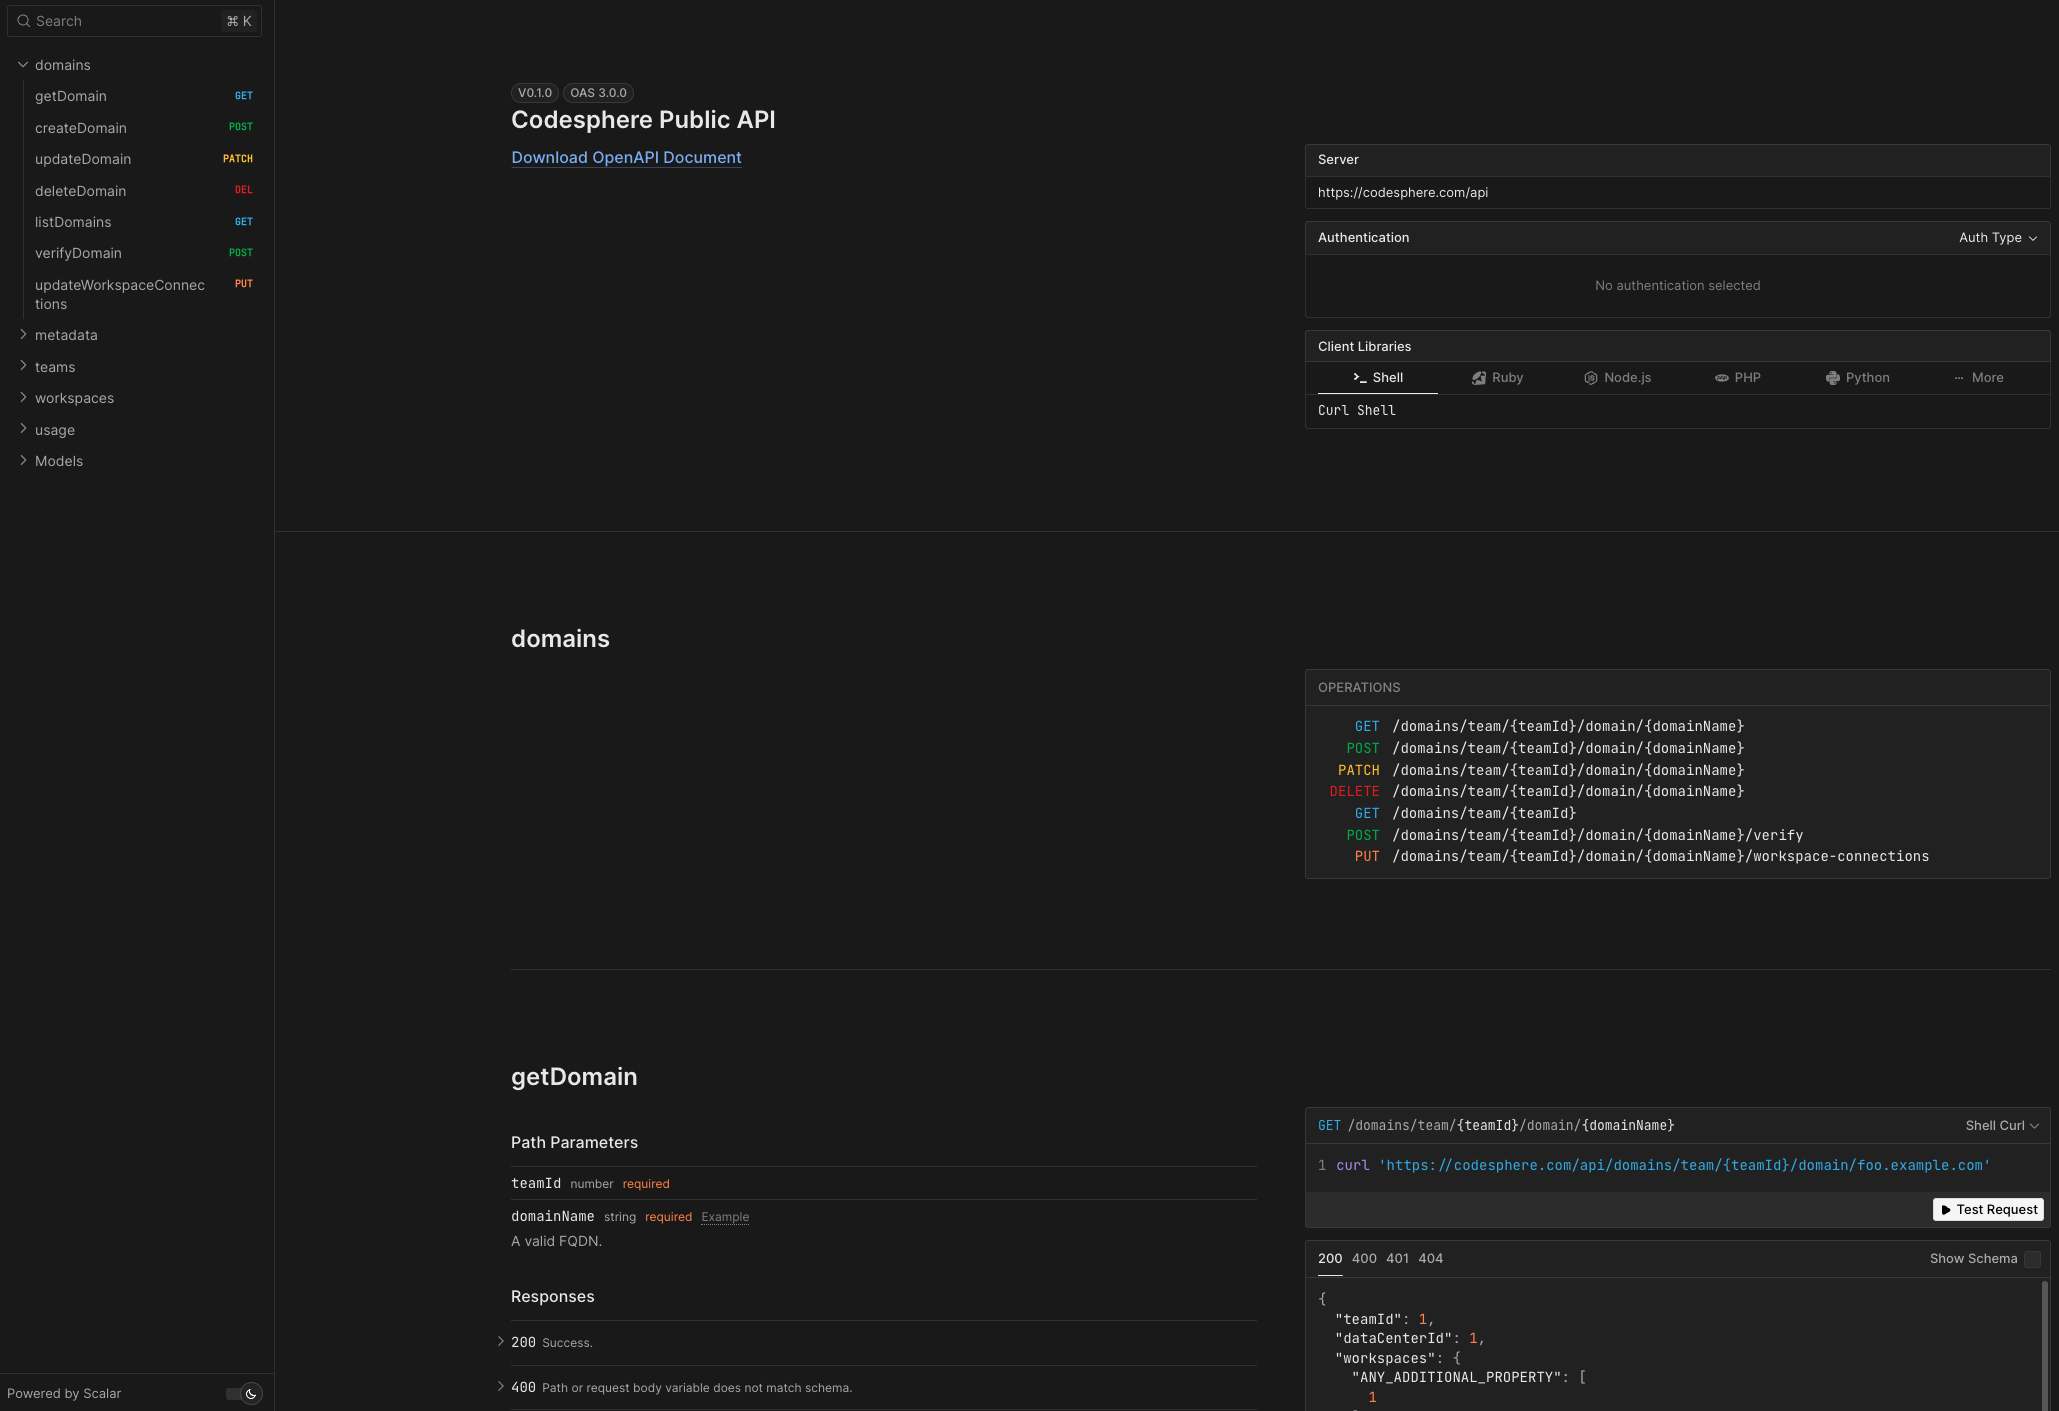Select the Node.js client library icon
The height and width of the screenshot is (1411, 2059).
[1590, 378]
